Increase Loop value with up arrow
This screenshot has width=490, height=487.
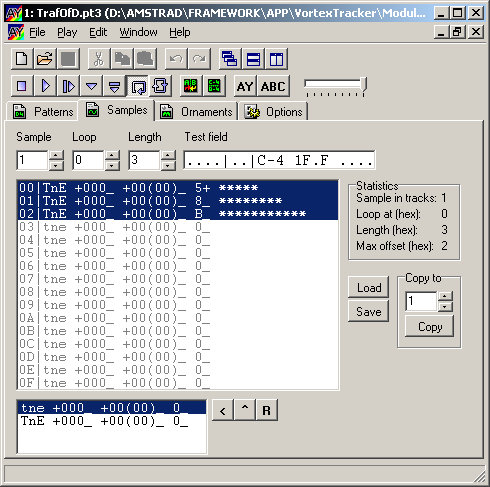pyautogui.click(x=112, y=155)
